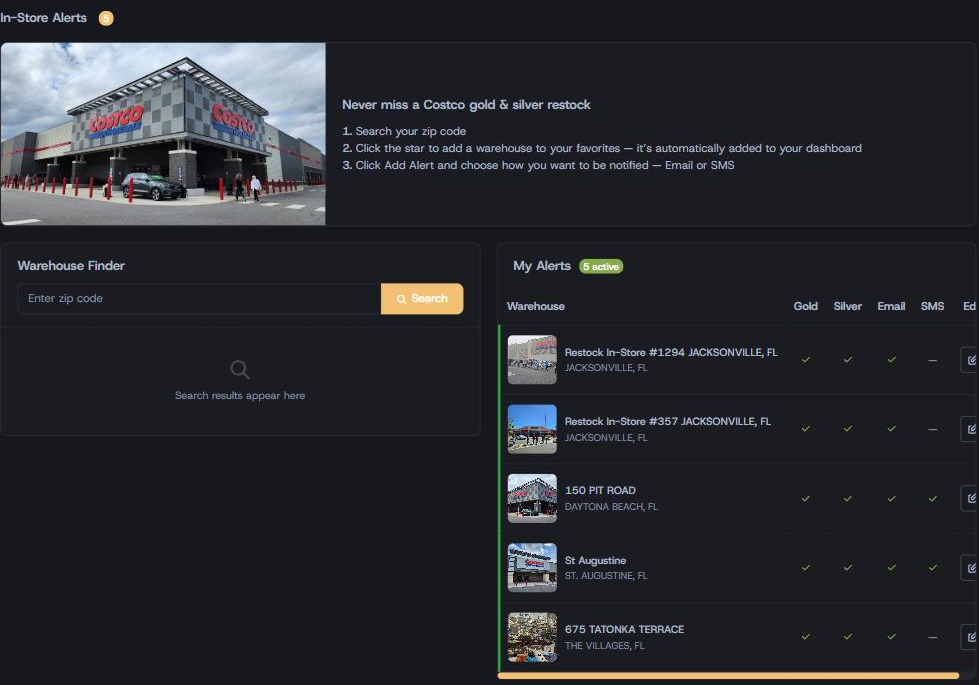Edit the 150 Pit Road alert
The image size is (979, 685).
970,498
